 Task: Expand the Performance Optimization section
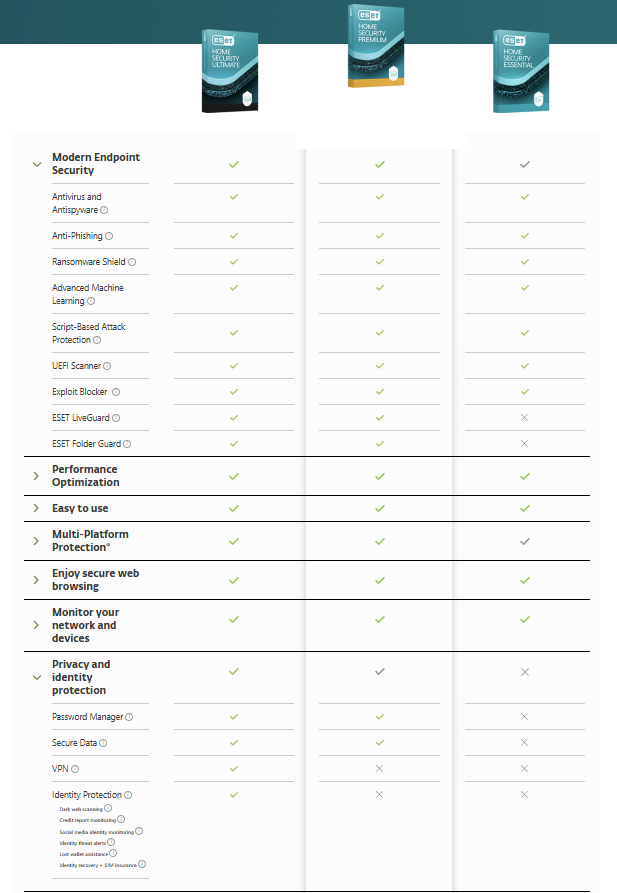pos(37,476)
